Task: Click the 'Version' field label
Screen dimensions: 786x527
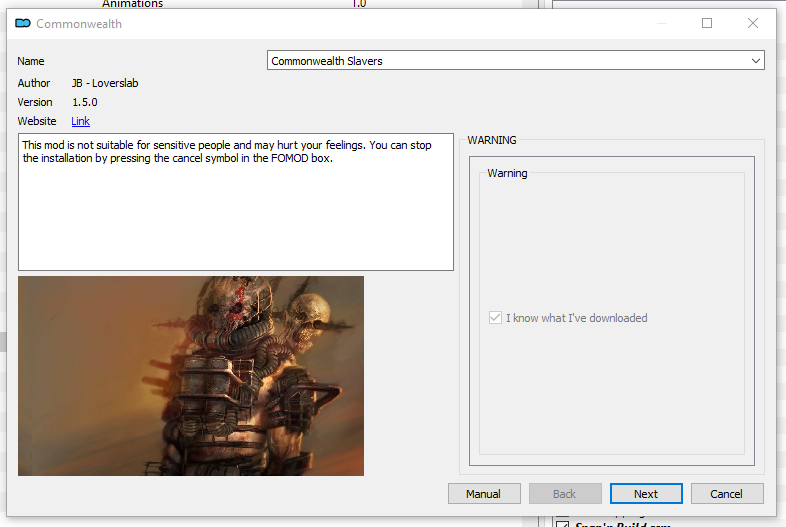Action: (x=35, y=102)
